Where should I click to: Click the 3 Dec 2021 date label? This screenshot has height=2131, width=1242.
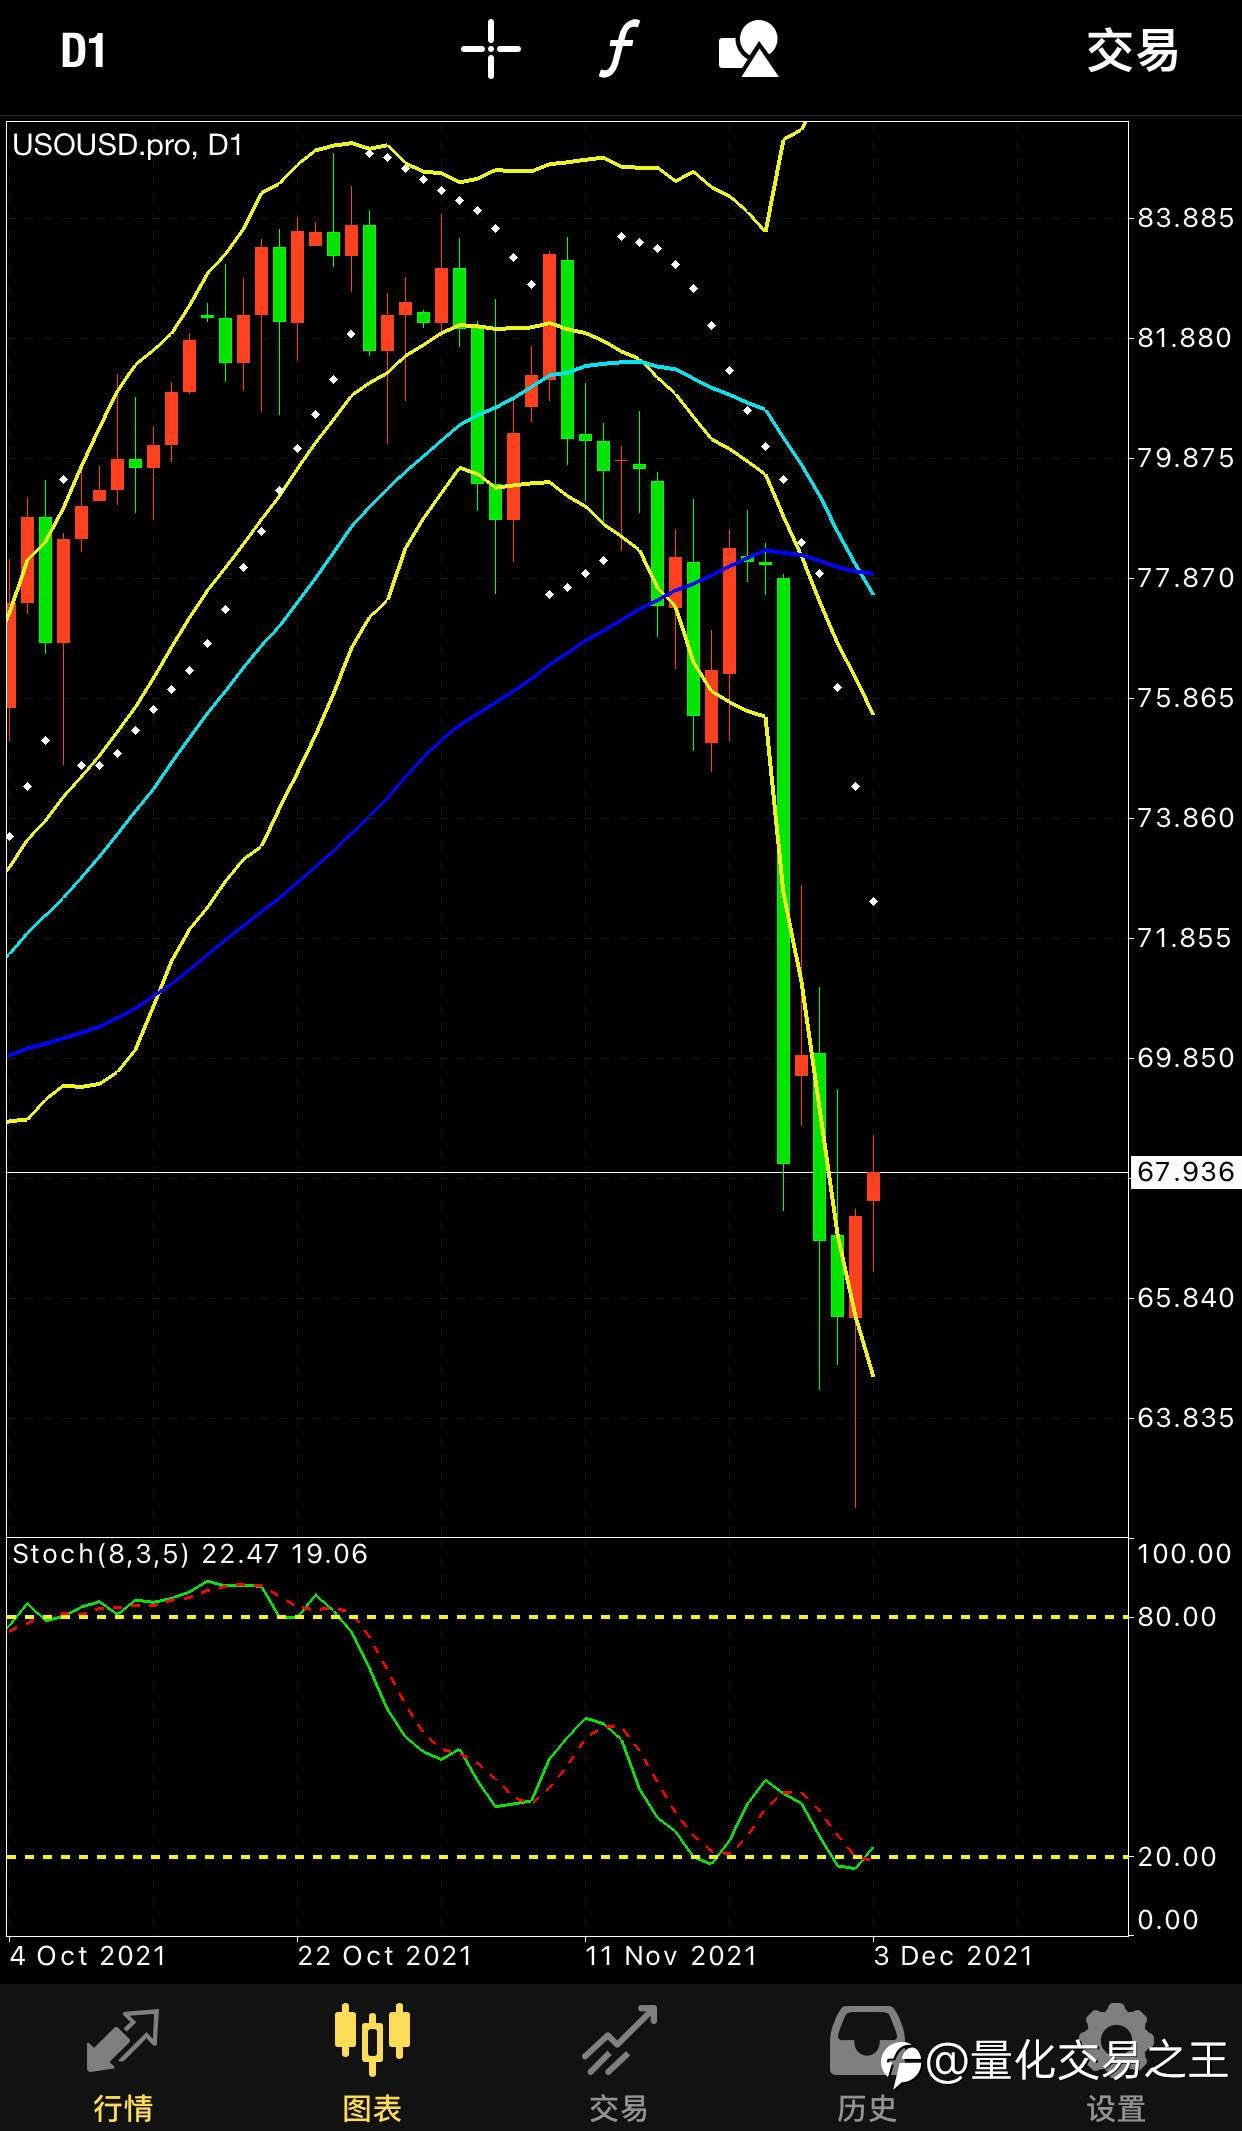pyautogui.click(x=953, y=1956)
